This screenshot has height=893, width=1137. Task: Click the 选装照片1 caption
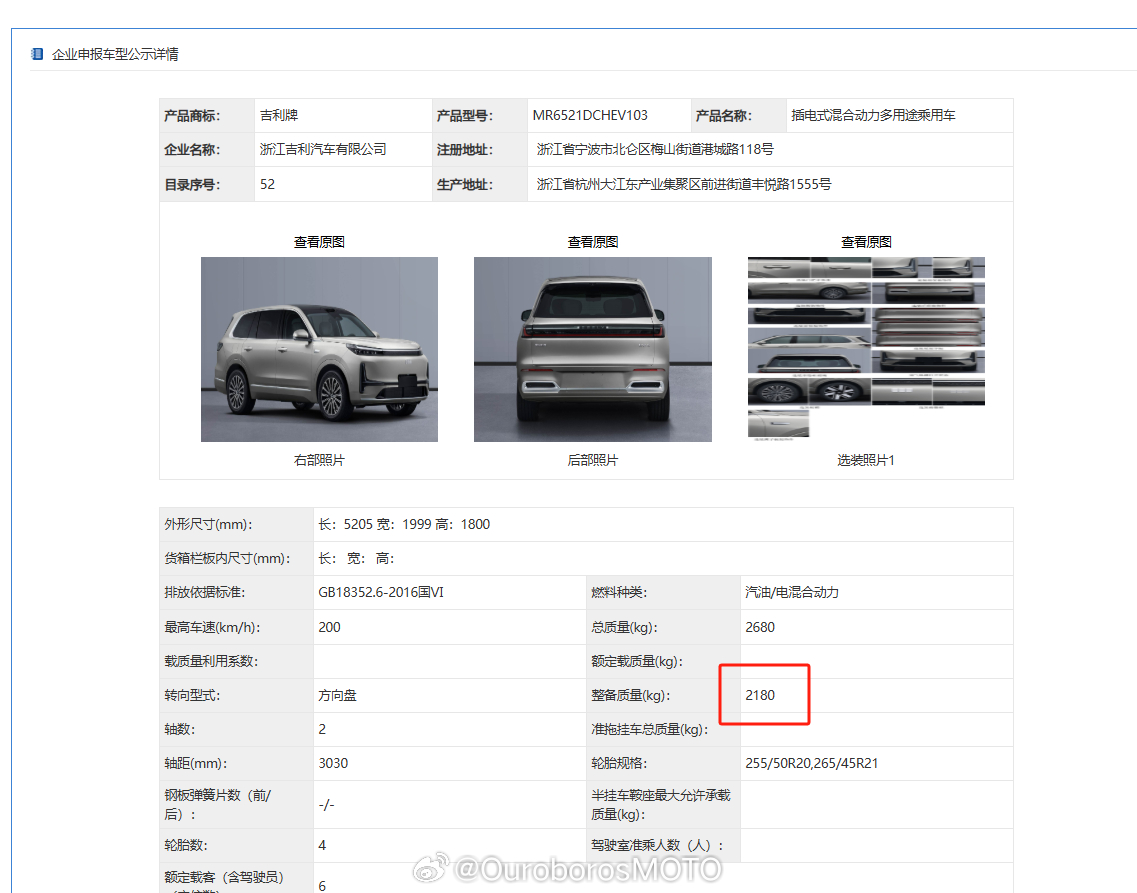coord(866,460)
